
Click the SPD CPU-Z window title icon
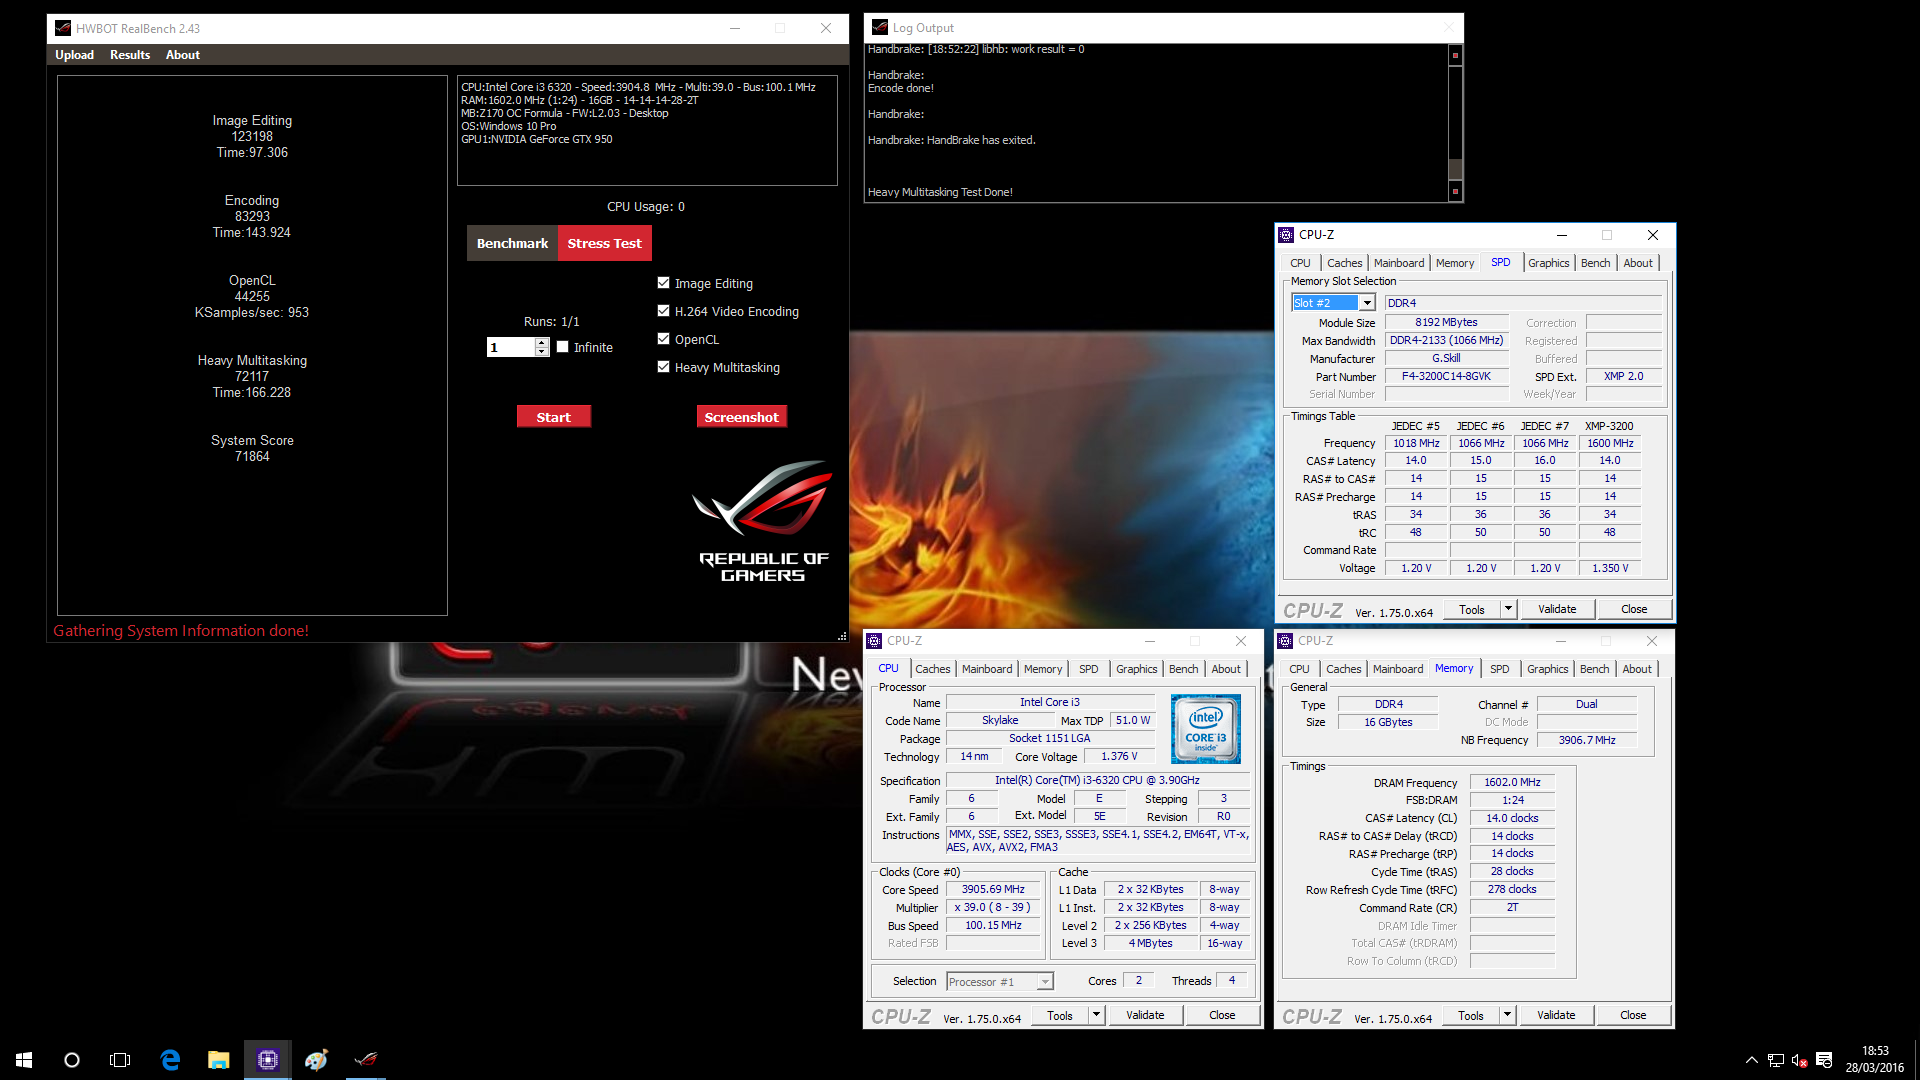1287,235
